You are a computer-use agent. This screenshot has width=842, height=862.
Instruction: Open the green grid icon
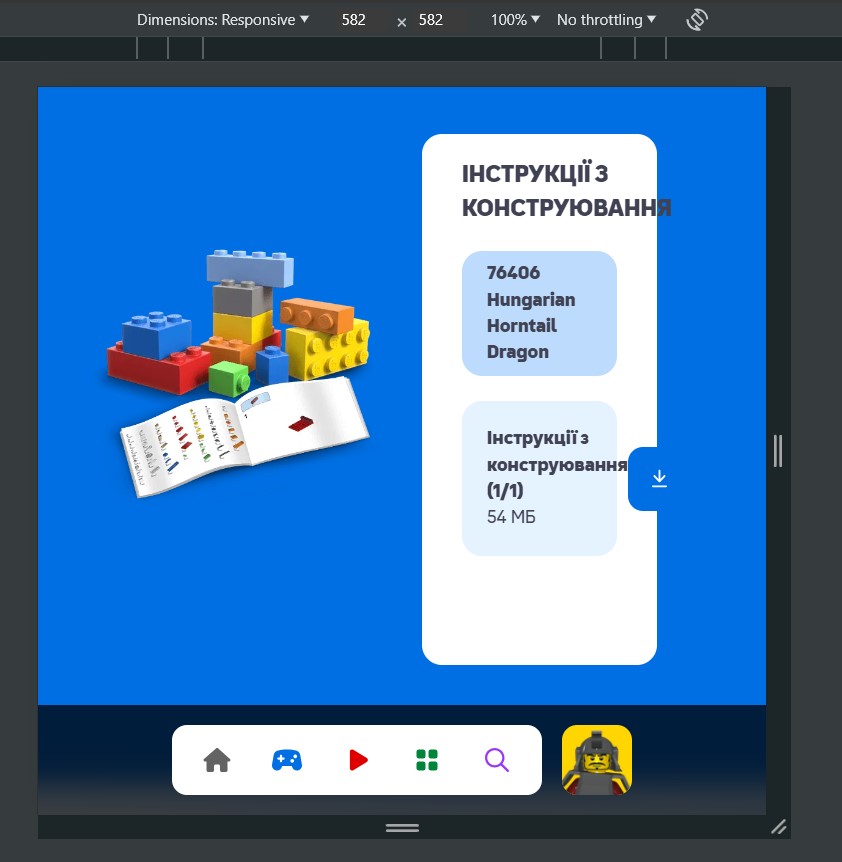pos(427,761)
